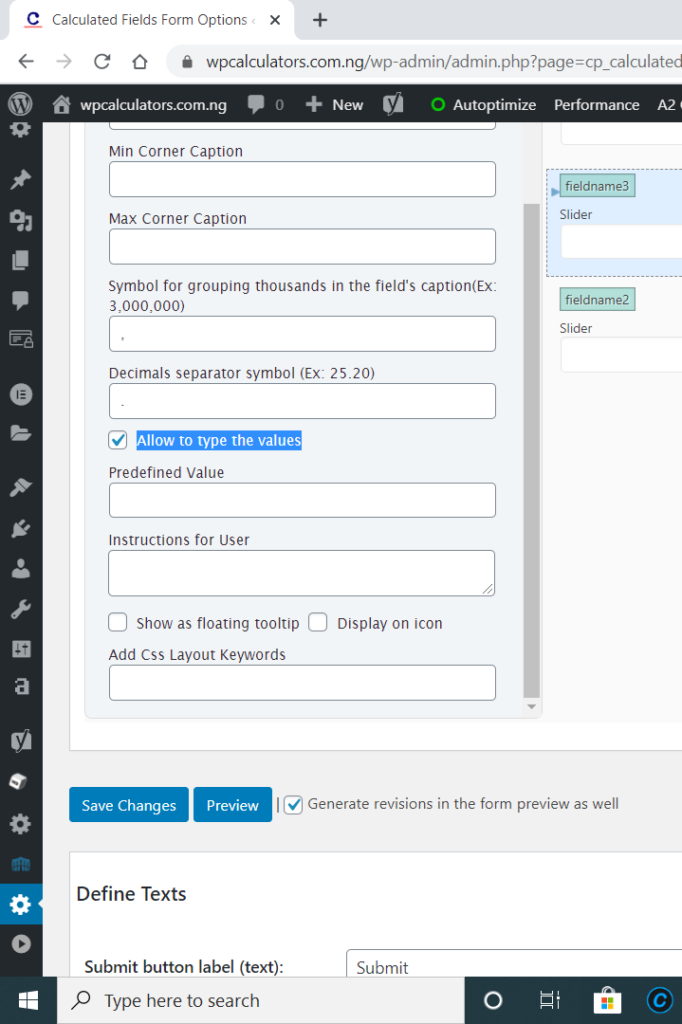Open the Performance menu in the admin bar
The width and height of the screenshot is (682, 1024).
[x=596, y=104]
